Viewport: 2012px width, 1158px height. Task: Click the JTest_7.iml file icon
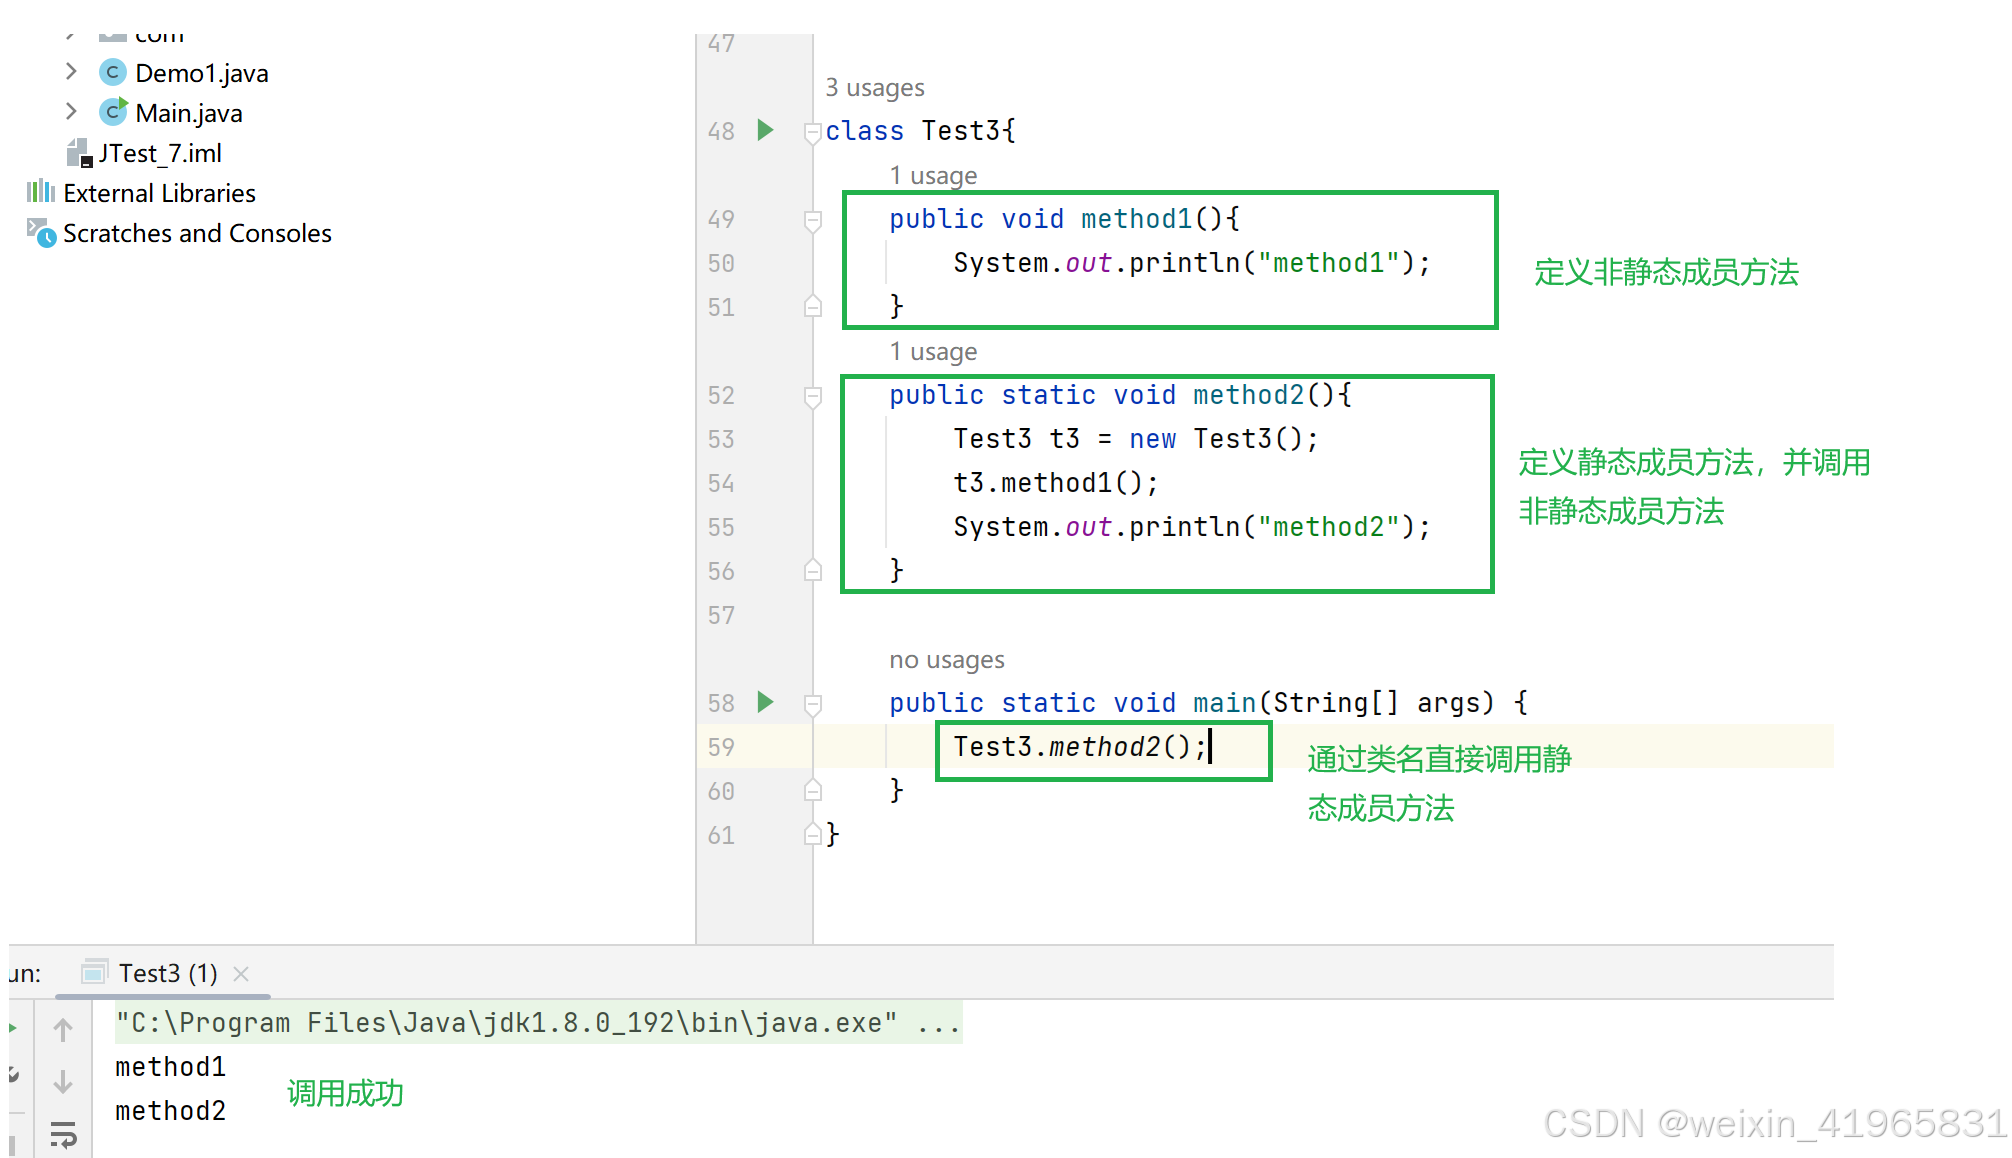tap(79, 153)
